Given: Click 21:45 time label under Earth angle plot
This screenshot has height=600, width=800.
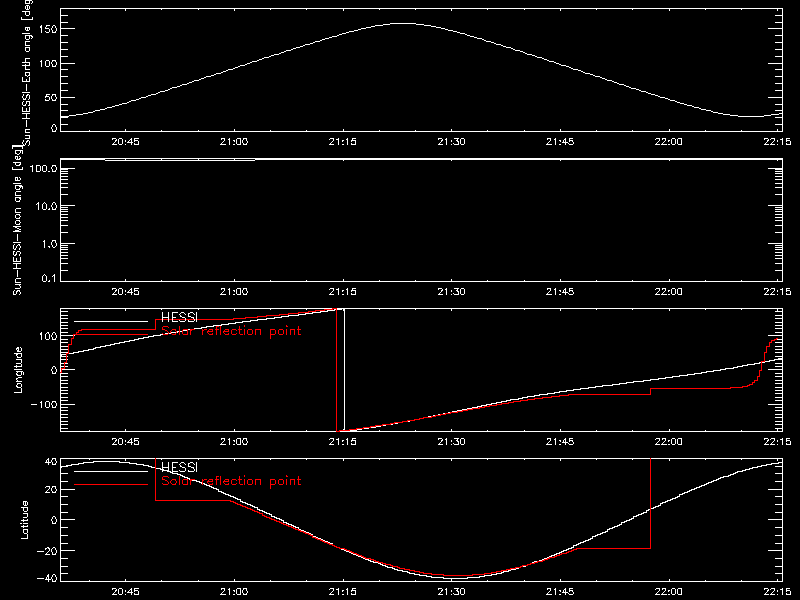Looking at the screenshot, I should pos(560,141).
